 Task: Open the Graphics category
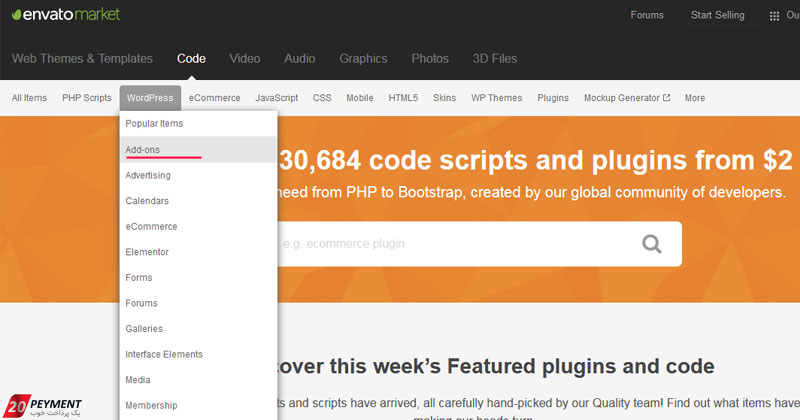[363, 58]
